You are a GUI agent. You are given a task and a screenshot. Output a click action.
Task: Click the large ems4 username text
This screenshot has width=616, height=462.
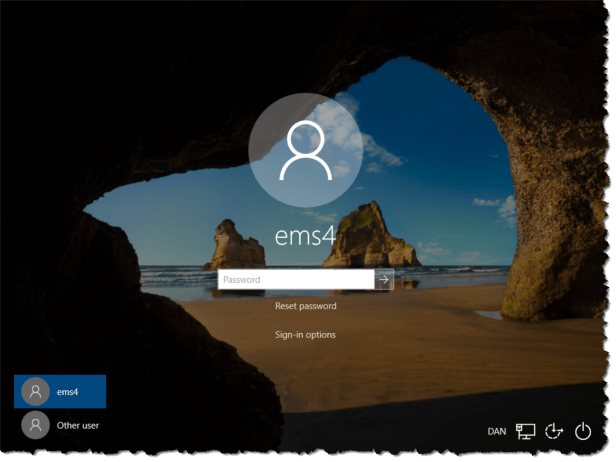coord(305,236)
